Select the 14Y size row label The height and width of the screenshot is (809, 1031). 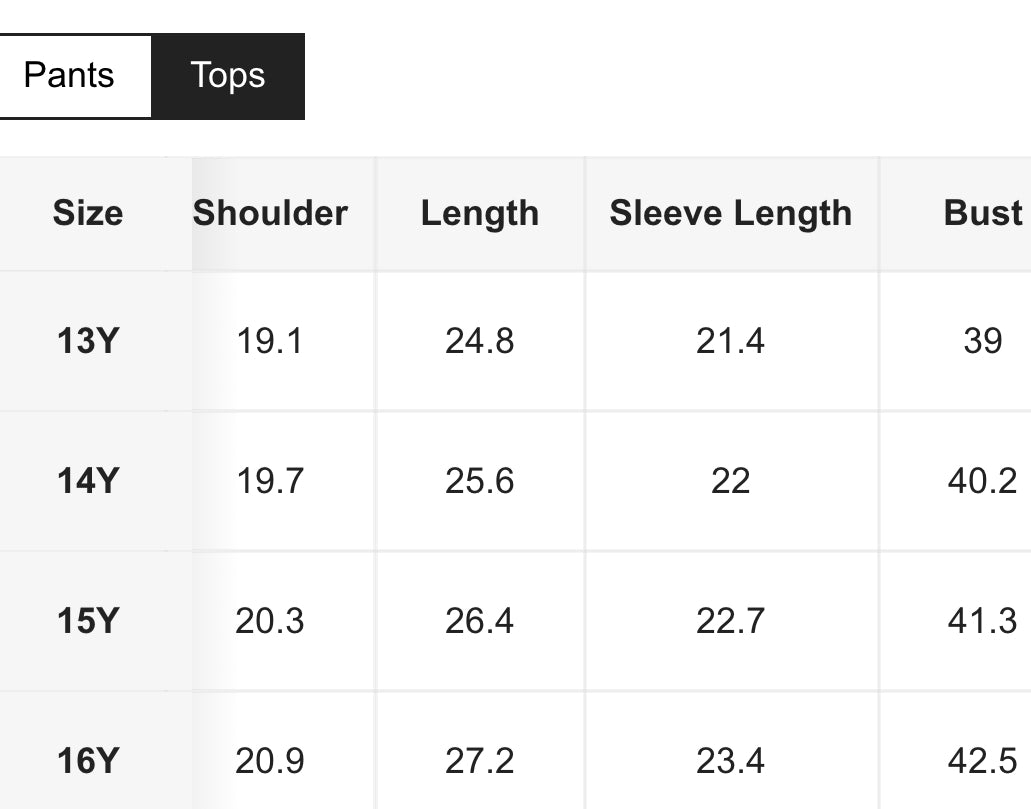coord(88,481)
